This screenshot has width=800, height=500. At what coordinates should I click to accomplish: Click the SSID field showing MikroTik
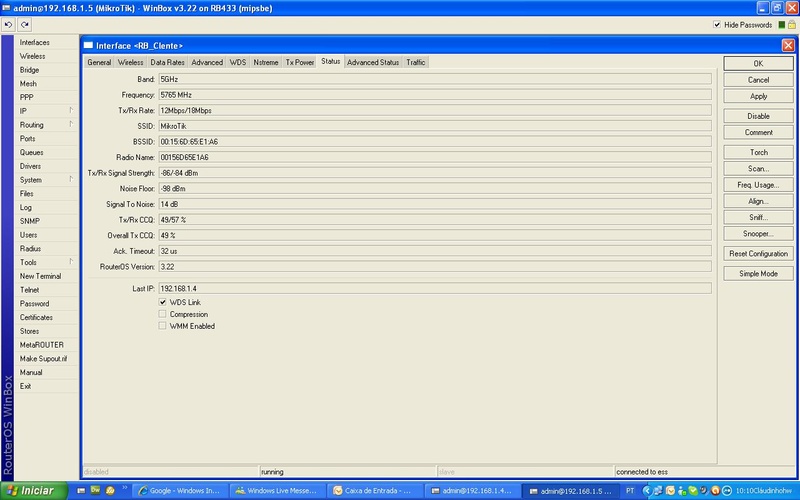coord(435,126)
